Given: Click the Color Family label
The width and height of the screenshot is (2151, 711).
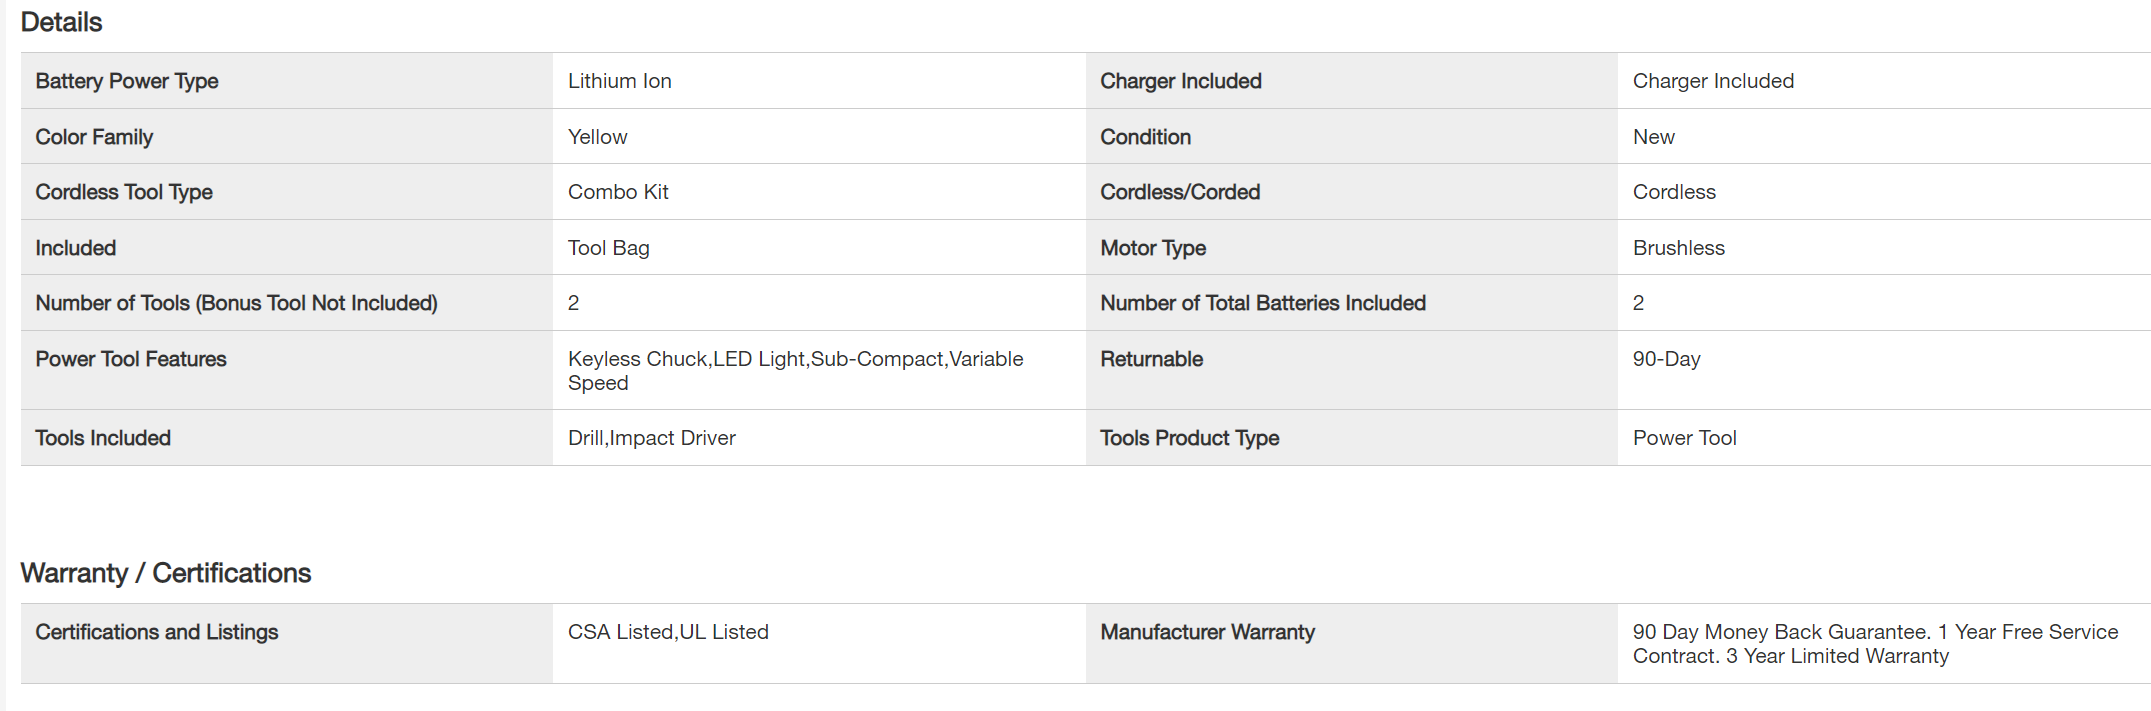Looking at the screenshot, I should [x=94, y=137].
